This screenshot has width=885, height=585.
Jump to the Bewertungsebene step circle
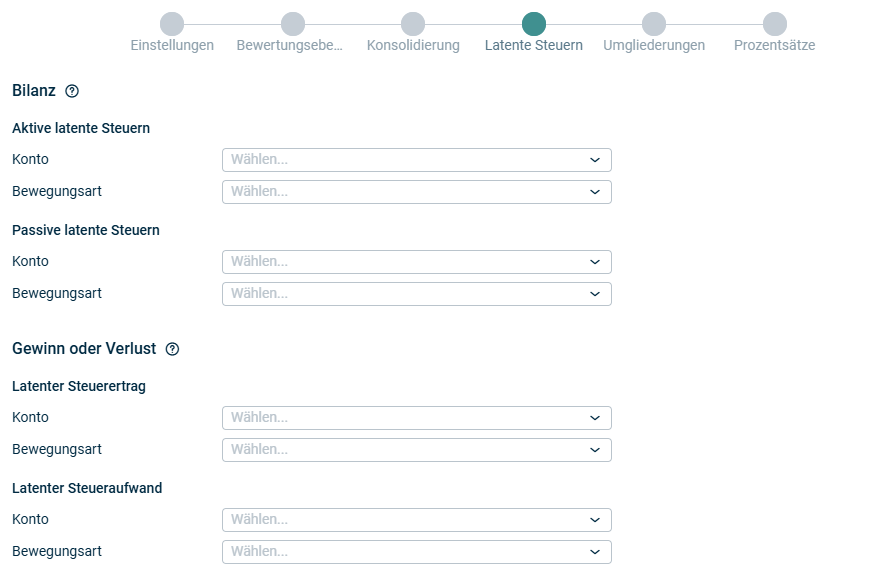293,24
